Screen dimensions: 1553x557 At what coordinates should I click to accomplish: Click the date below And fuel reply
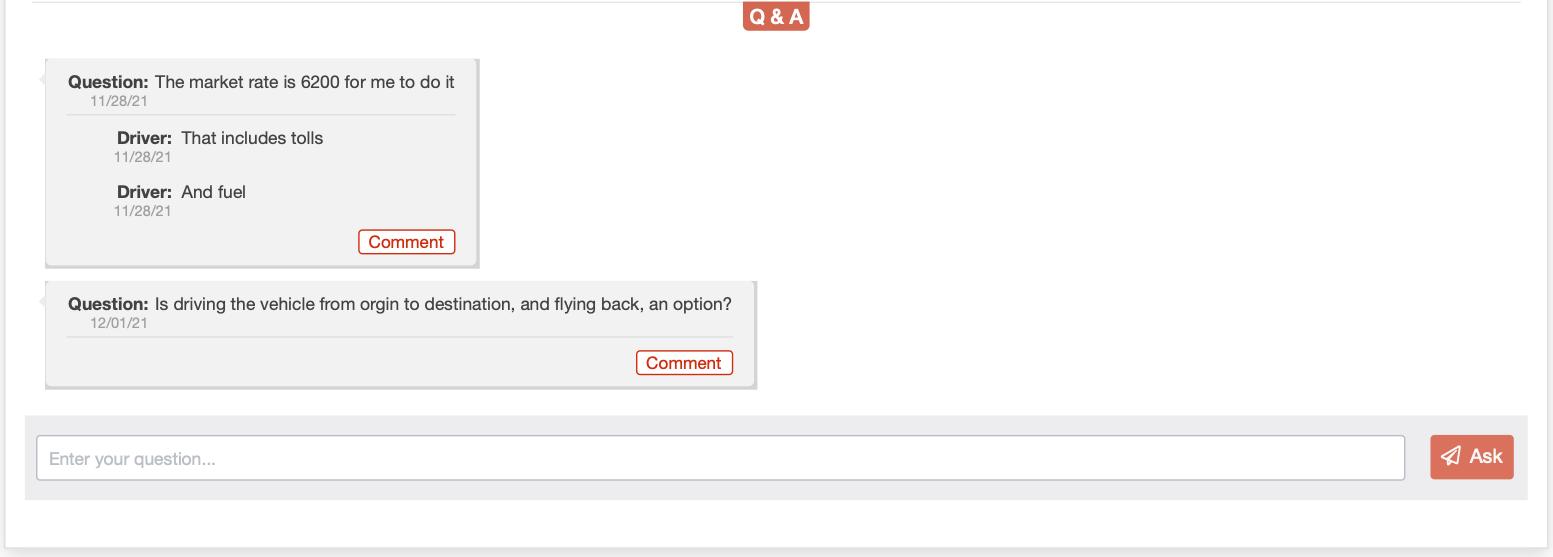coord(143,211)
